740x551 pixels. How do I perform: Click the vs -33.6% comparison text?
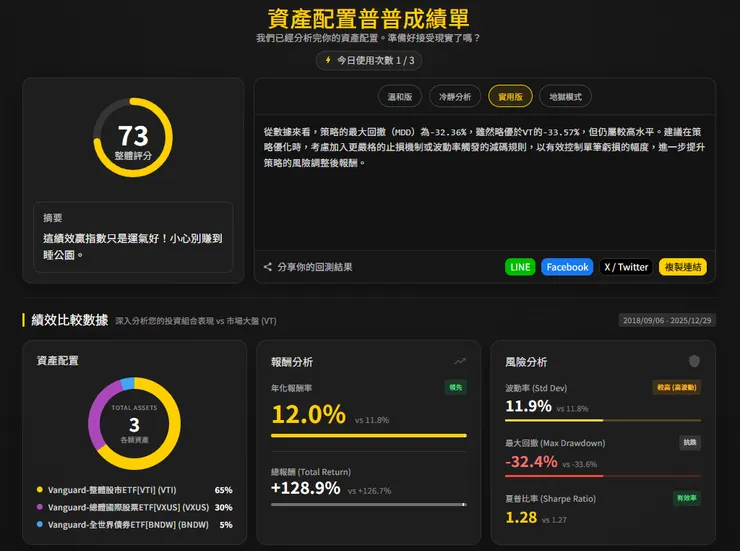[580, 464]
